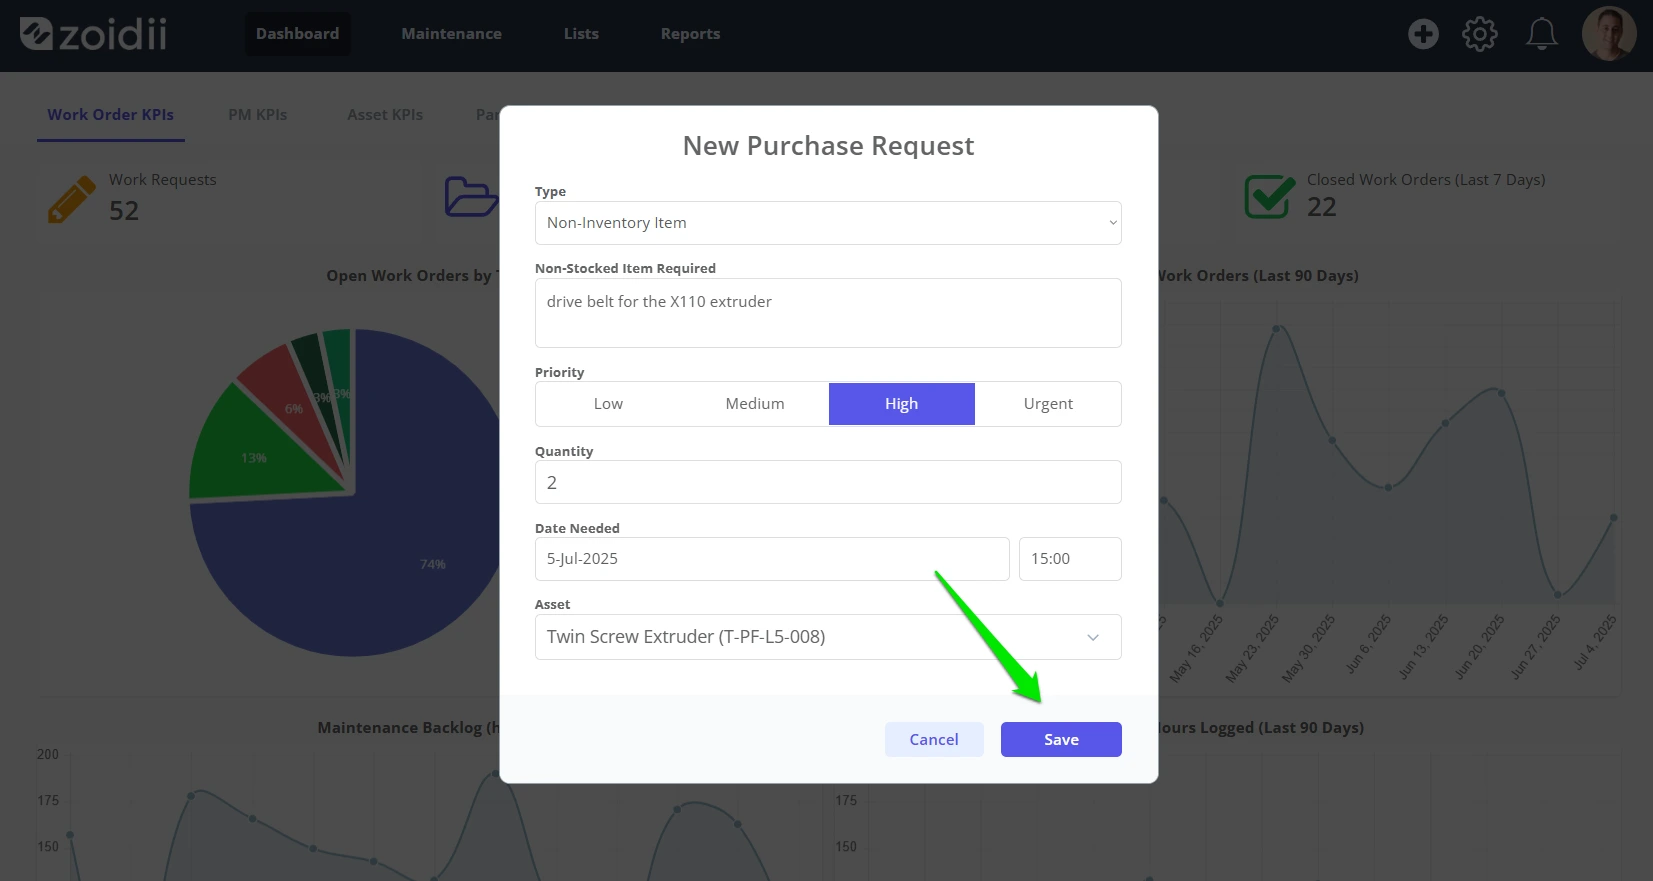Viewport: 1653px width, 881px height.
Task: Click Jul 4, 2025 axis label
Action: tap(1596, 642)
